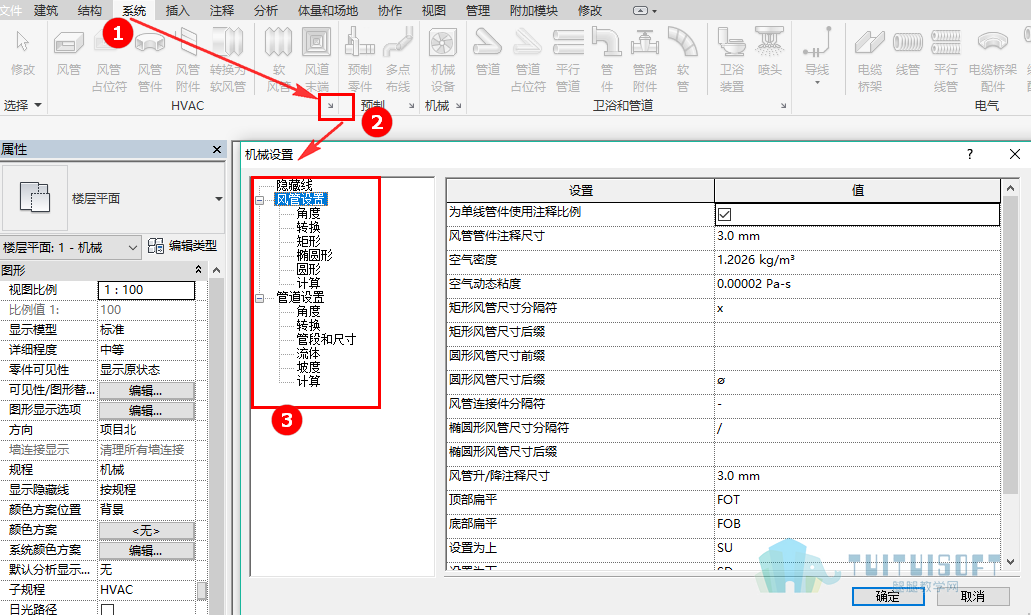This screenshot has width=1031, height=615.
Task: Select 坡度 under 管道设置
Action: 308,367
